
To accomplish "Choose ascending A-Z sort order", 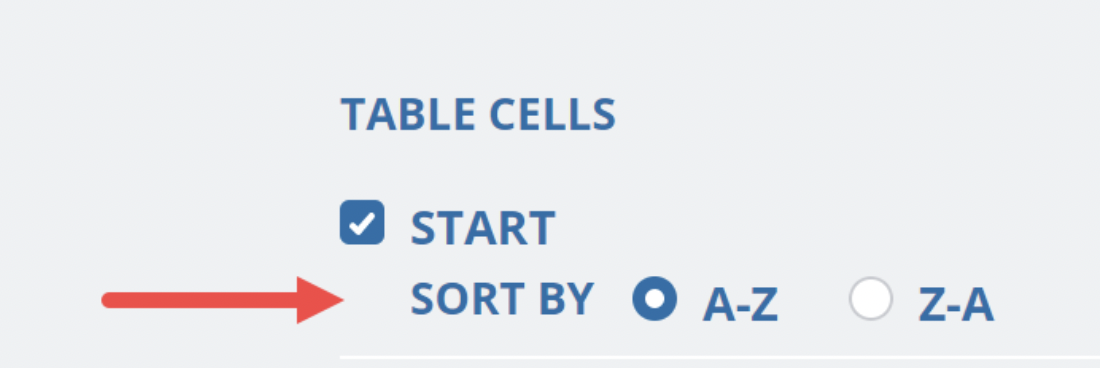I will point(655,299).
